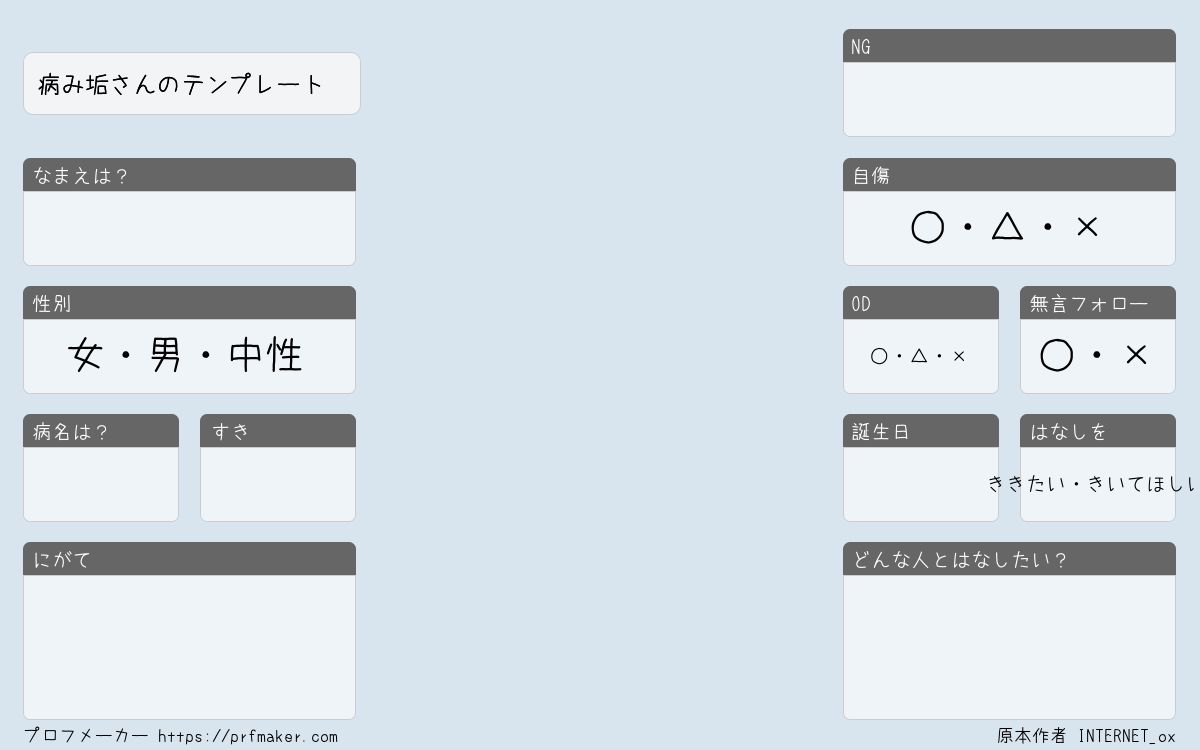The width and height of the screenshot is (1200, 750).
Task: Click the にがて answer area
Action: tap(189, 647)
